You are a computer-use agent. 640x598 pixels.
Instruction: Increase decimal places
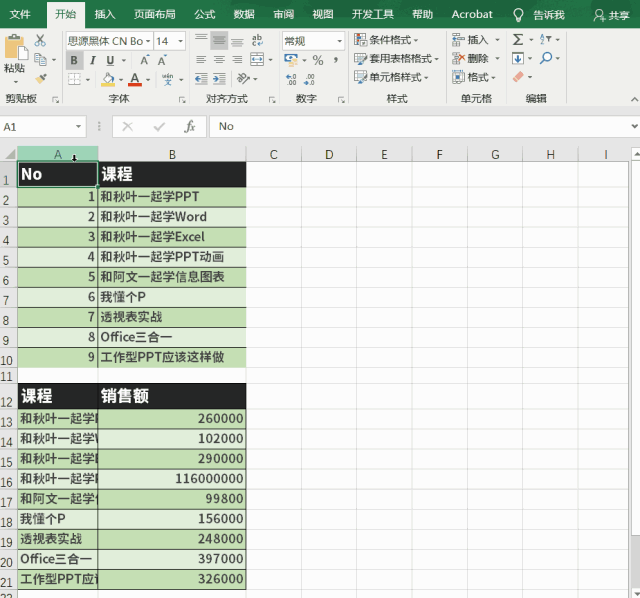click(x=291, y=79)
